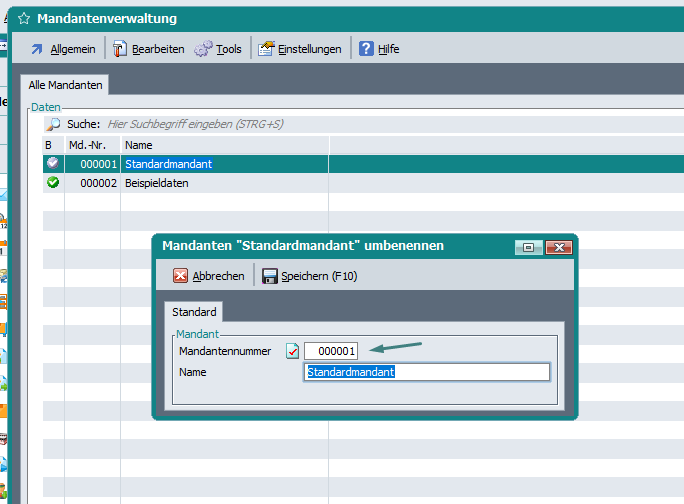
Task: Click the search magnifier icon
Action: 53,125
